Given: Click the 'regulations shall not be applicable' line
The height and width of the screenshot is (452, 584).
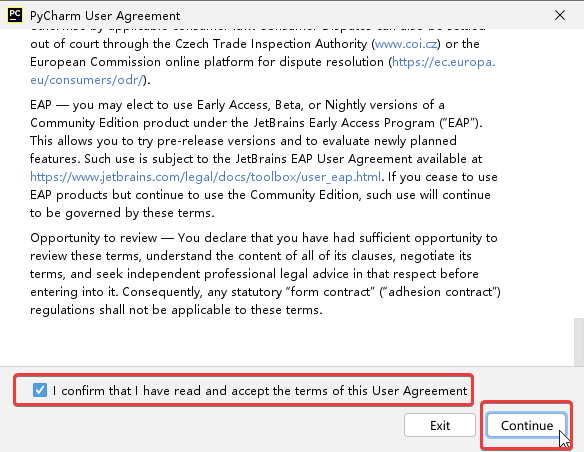Looking at the screenshot, I should (176, 310).
